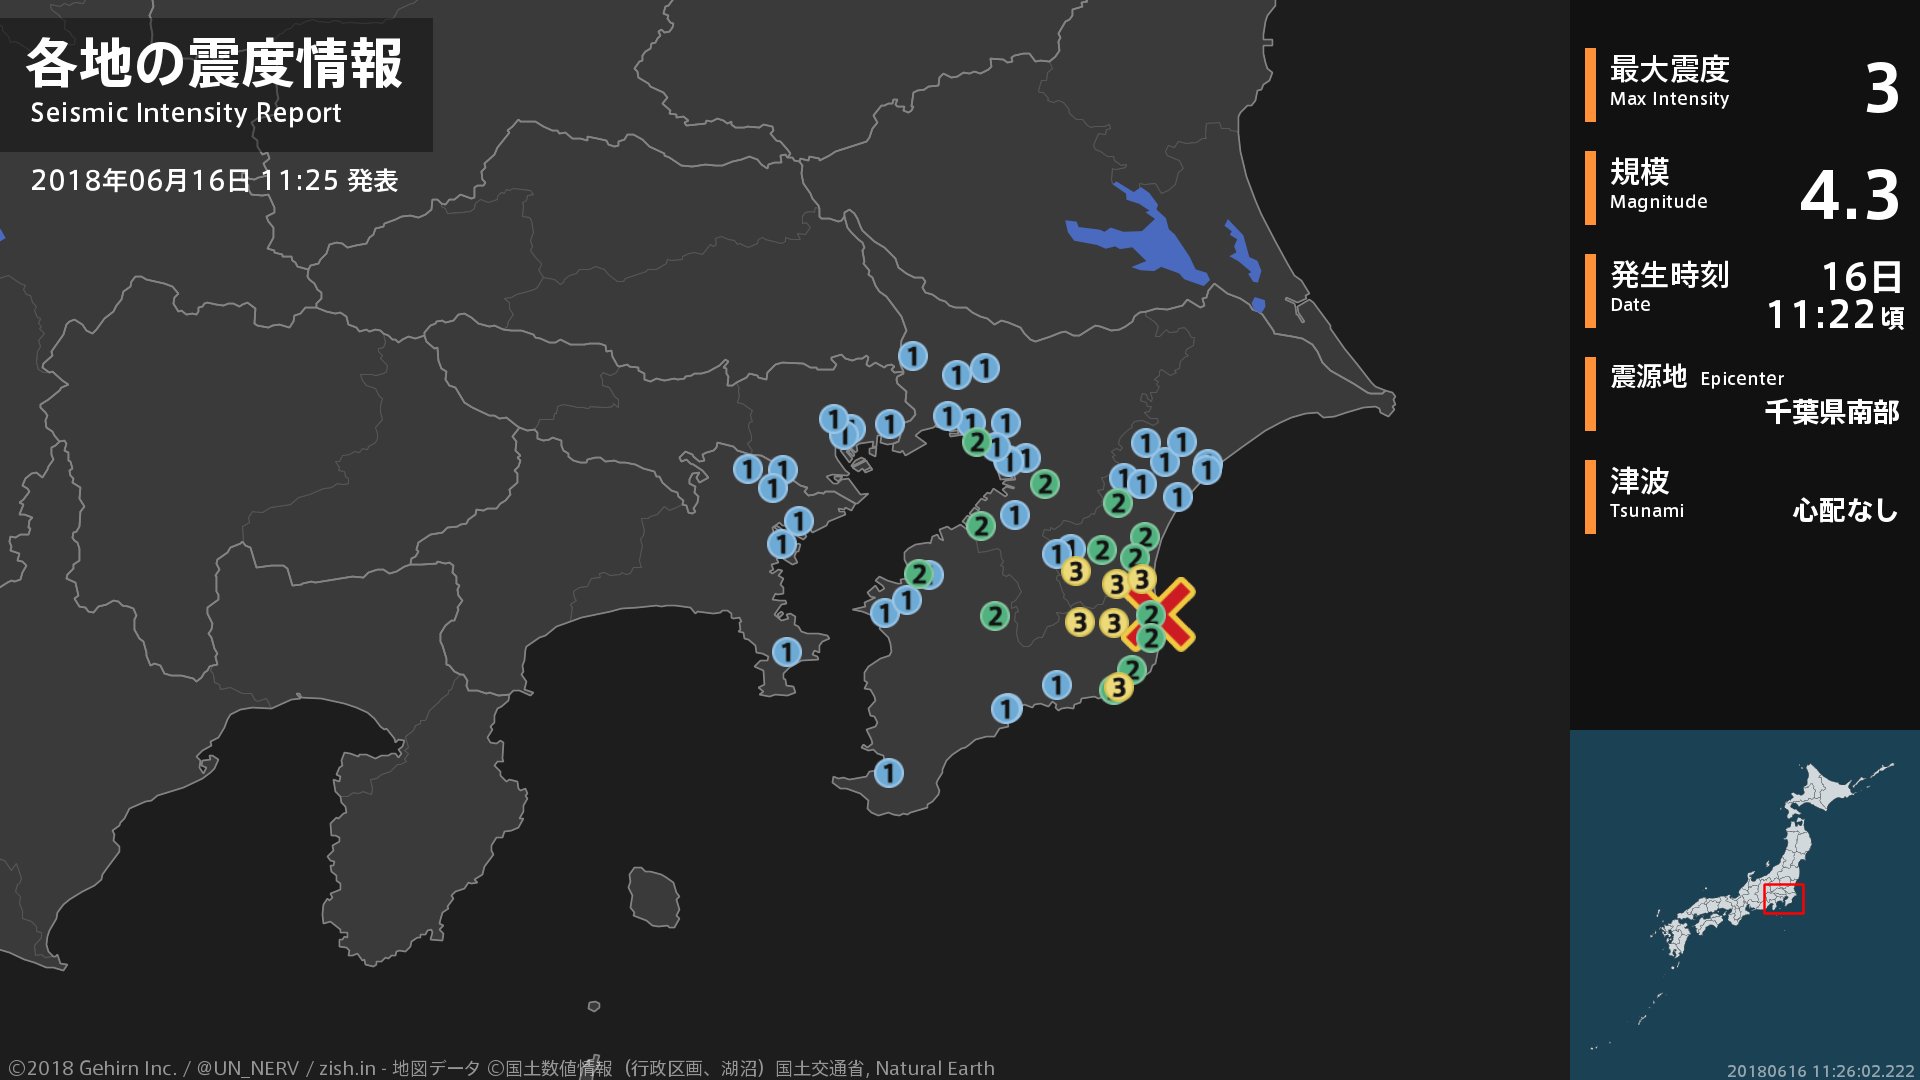Click the occurrence time 11:22頃
This screenshot has height=1080, width=1920.
[1835, 315]
